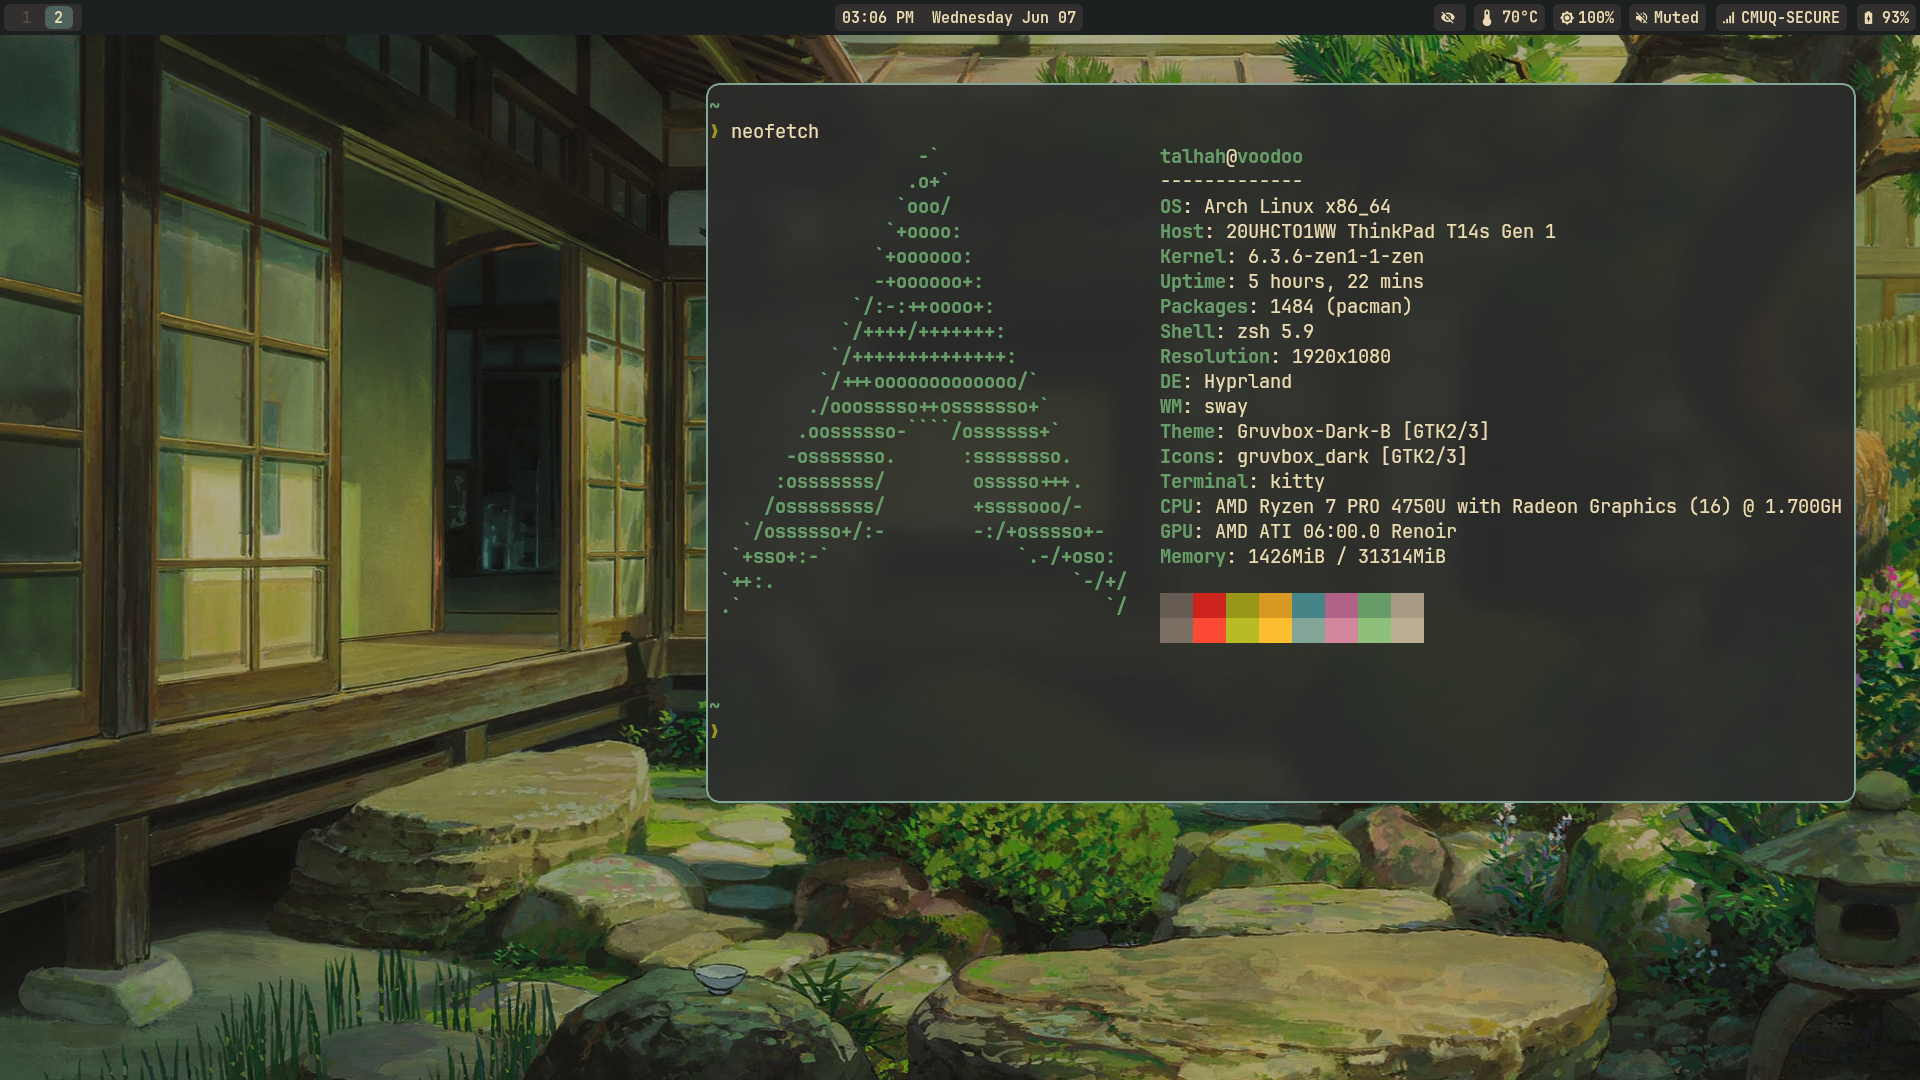Click the muted speaker icon

coord(1641,17)
